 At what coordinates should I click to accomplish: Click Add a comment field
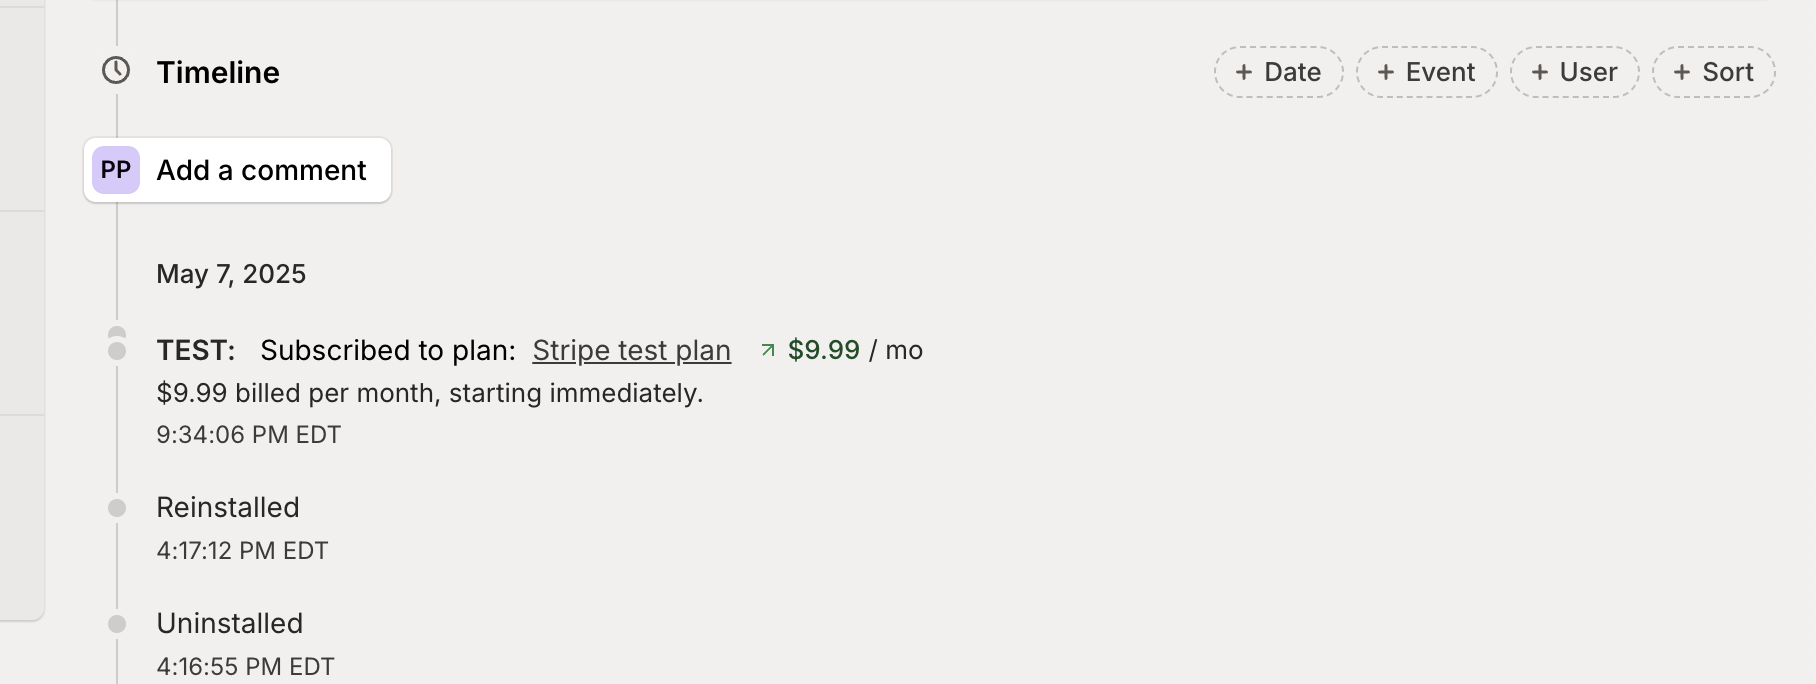coord(261,170)
